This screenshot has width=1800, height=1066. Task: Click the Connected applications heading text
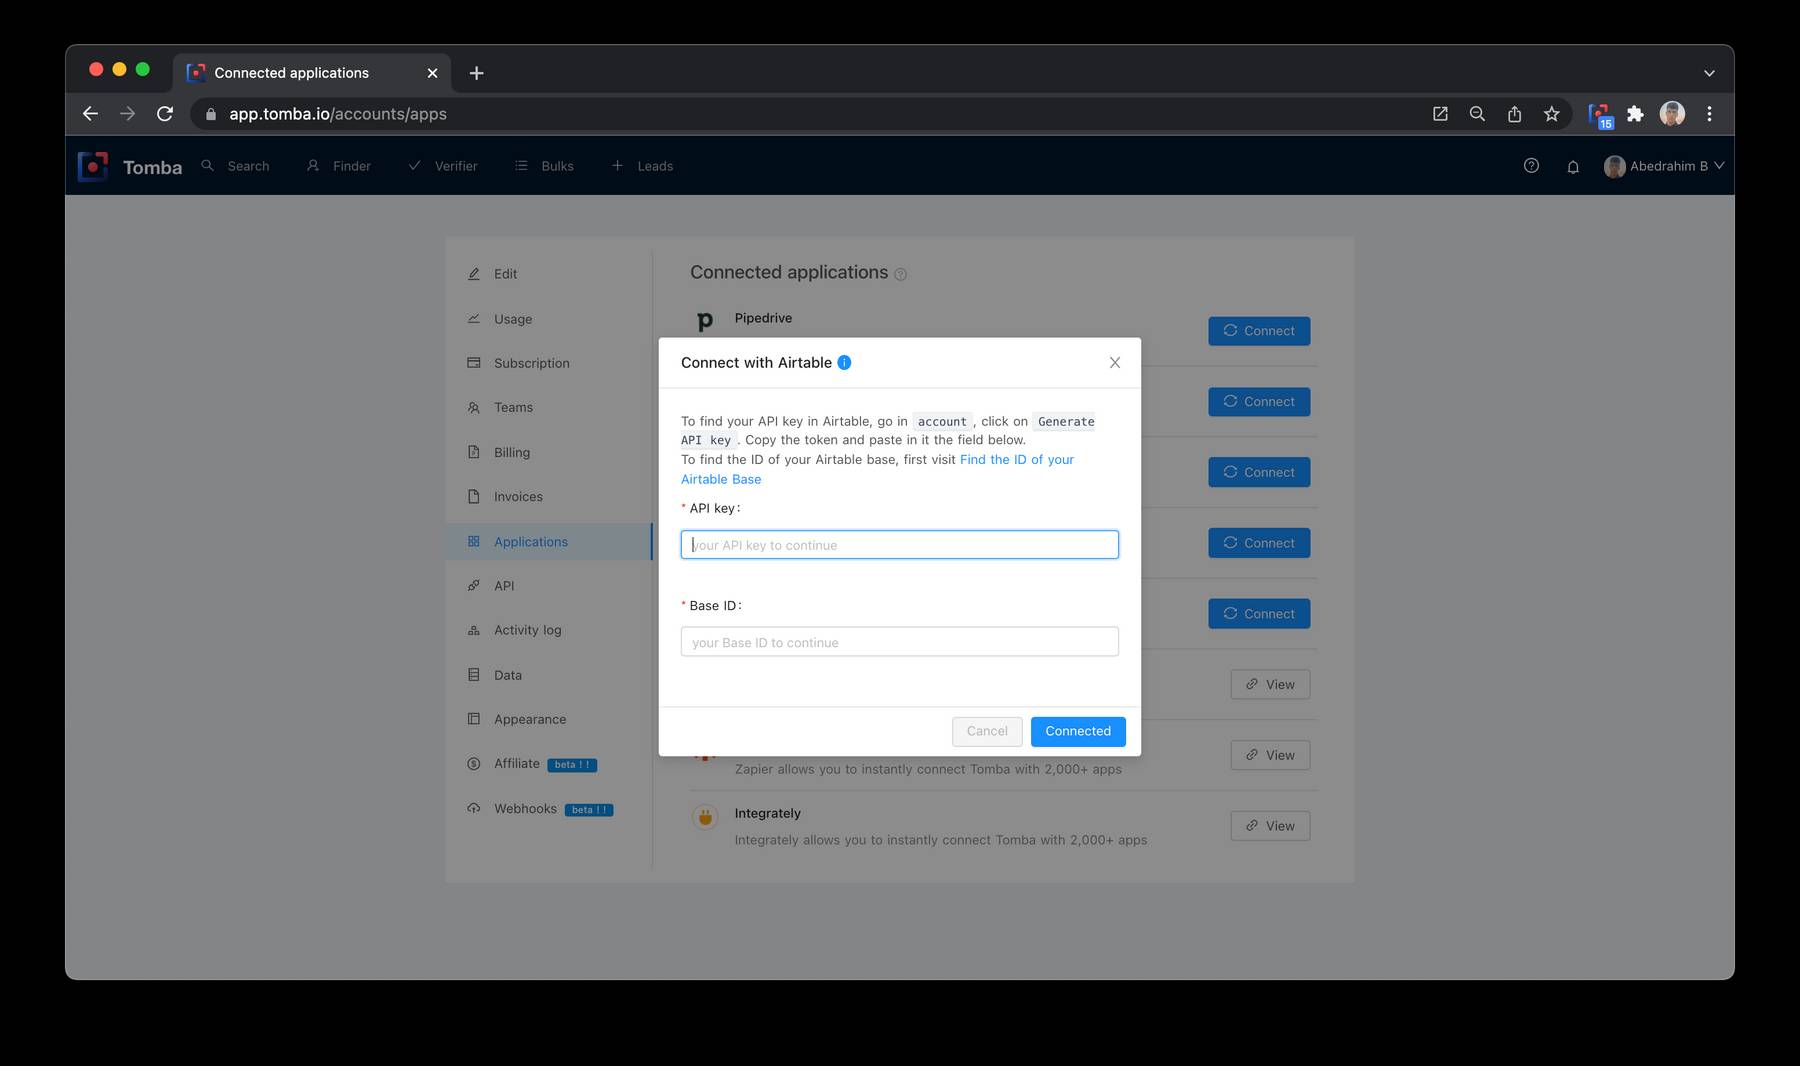click(789, 272)
